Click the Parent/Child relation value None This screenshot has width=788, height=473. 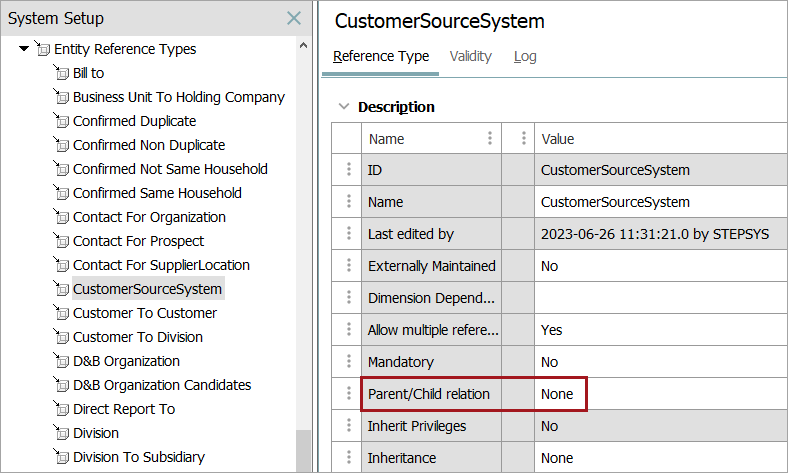pyautogui.click(x=557, y=394)
